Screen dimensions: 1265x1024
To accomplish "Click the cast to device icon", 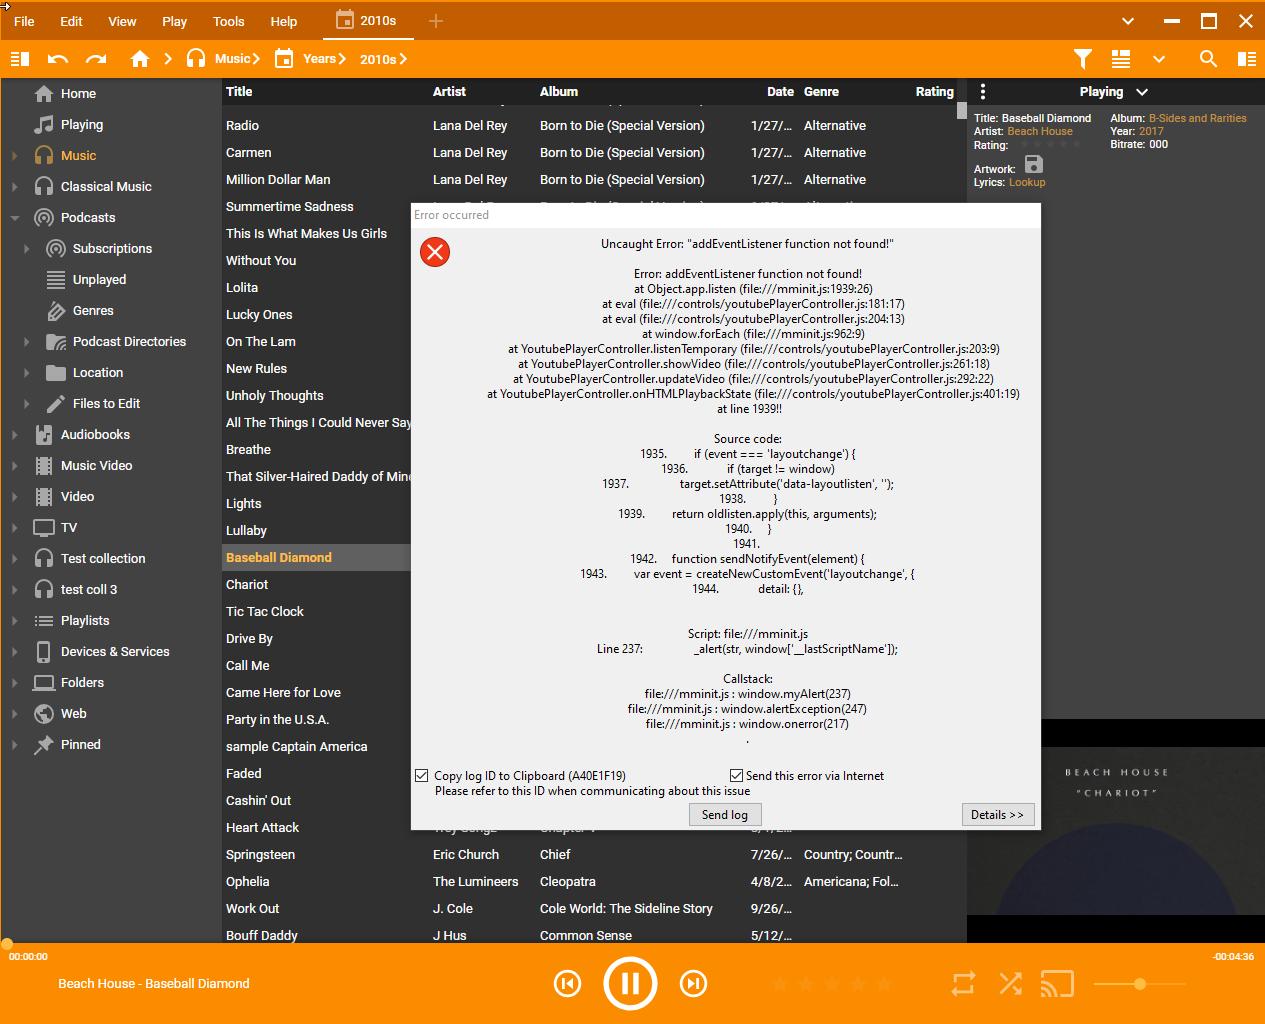I will point(1057,984).
